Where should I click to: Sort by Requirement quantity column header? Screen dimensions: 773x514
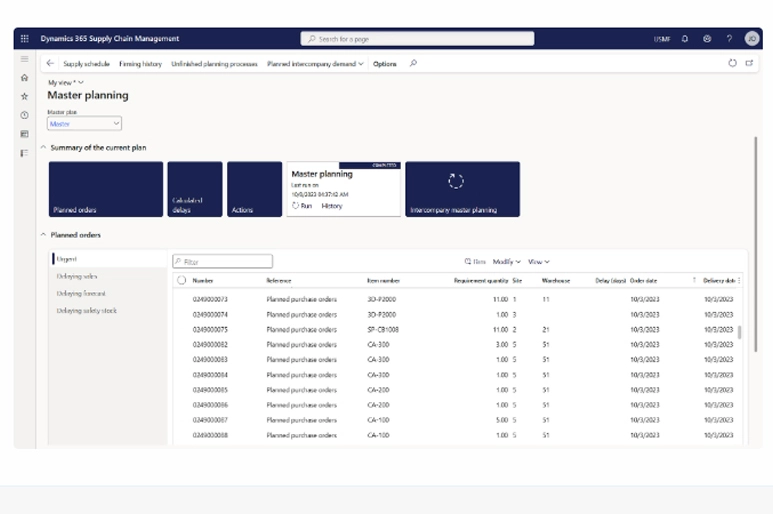tap(481, 280)
